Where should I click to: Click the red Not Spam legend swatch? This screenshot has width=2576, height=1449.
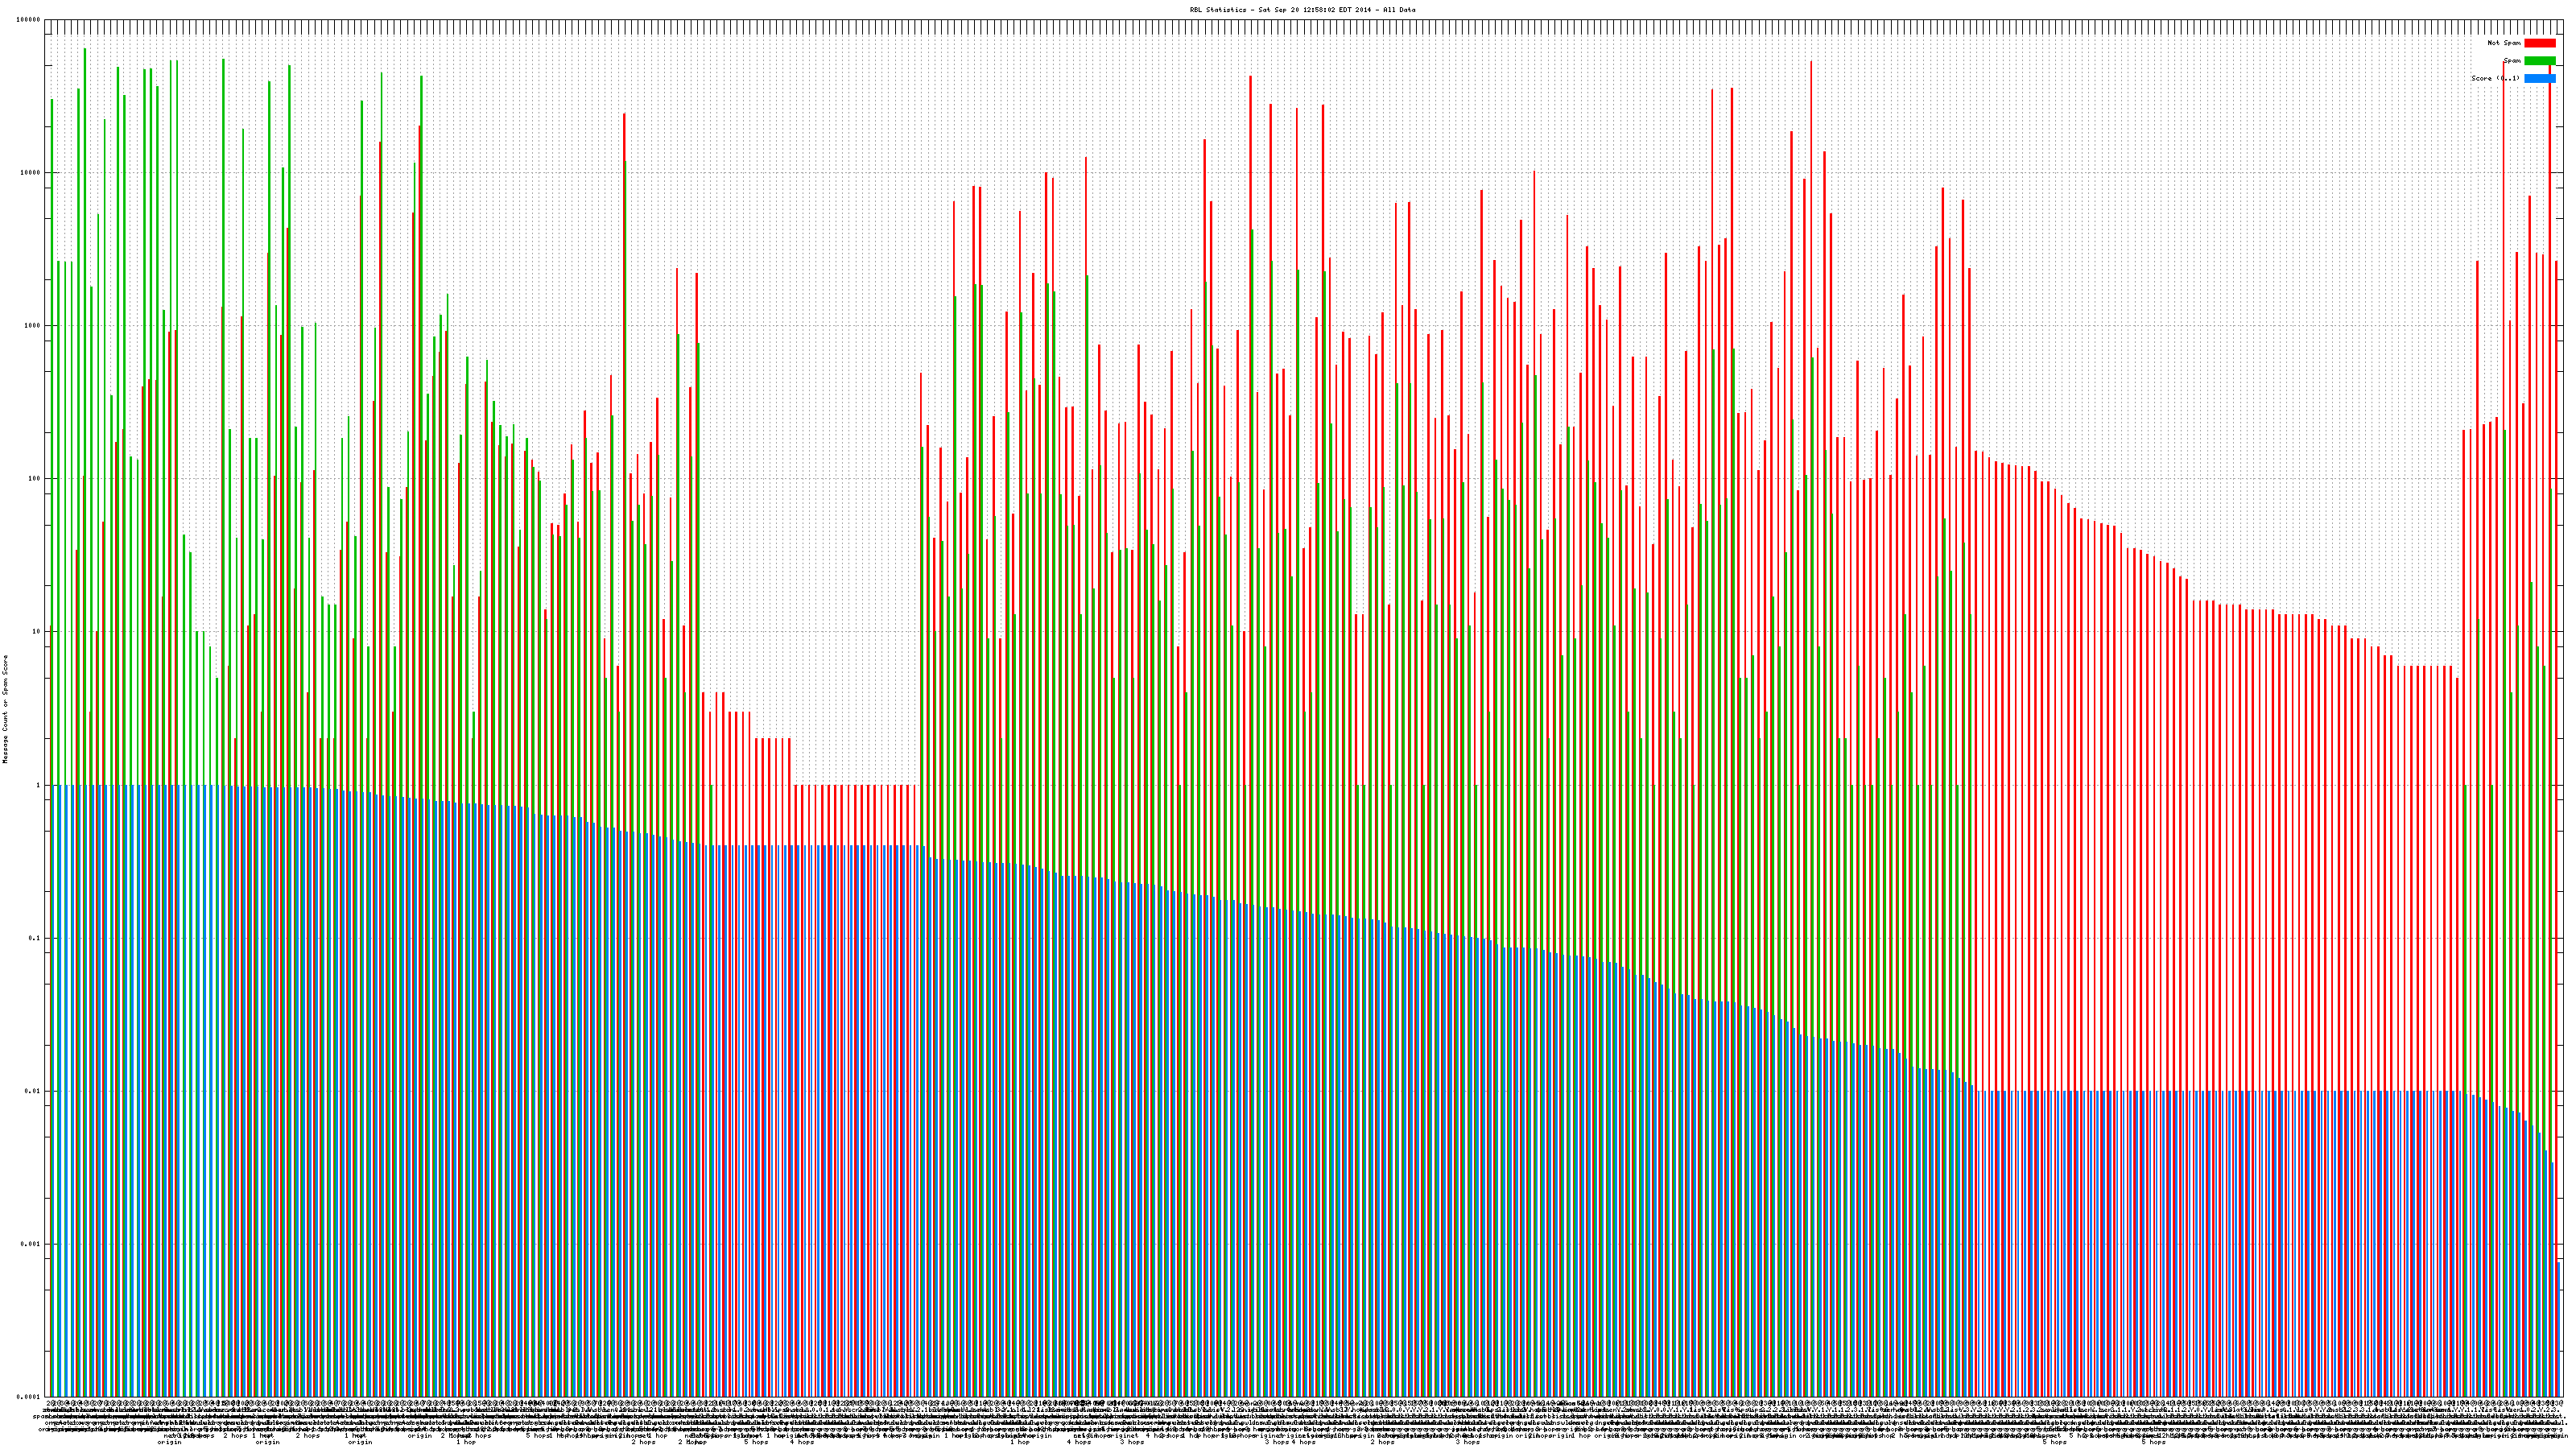(x=2539, y=43)
